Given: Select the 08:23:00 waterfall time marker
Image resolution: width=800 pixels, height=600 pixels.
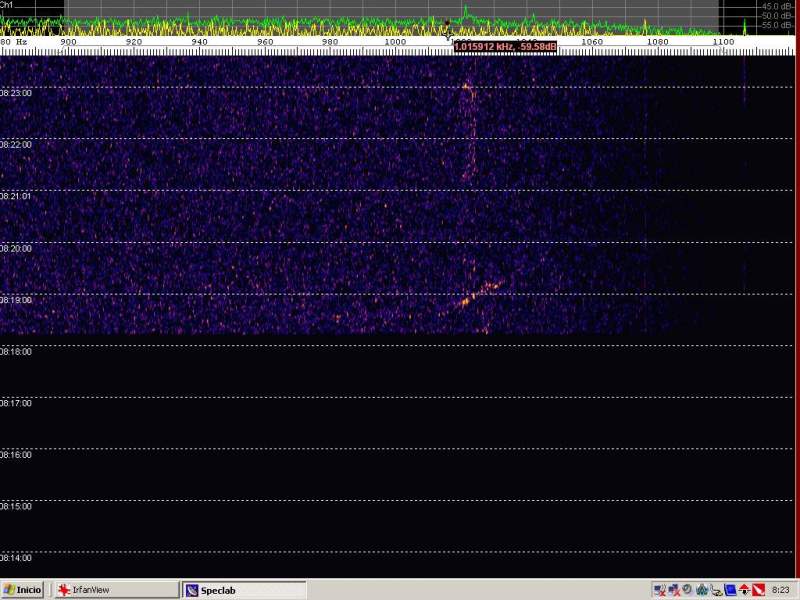Looking at the screenshot, I should pos(16,93).
